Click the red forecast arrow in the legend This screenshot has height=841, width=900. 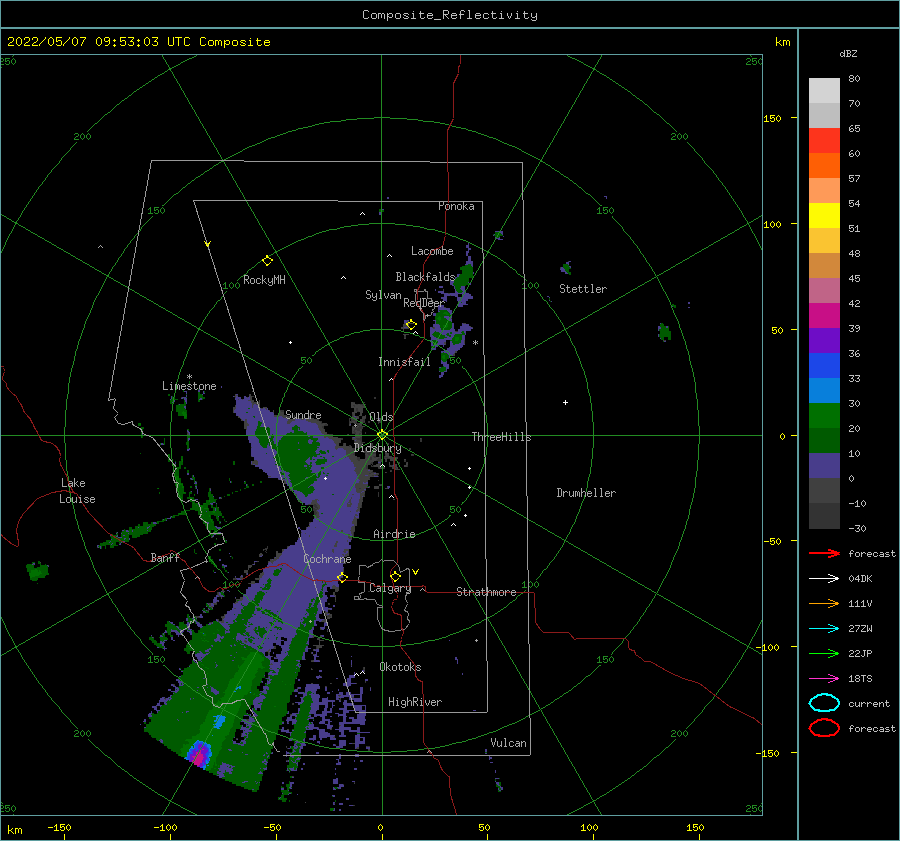(824, 553)
